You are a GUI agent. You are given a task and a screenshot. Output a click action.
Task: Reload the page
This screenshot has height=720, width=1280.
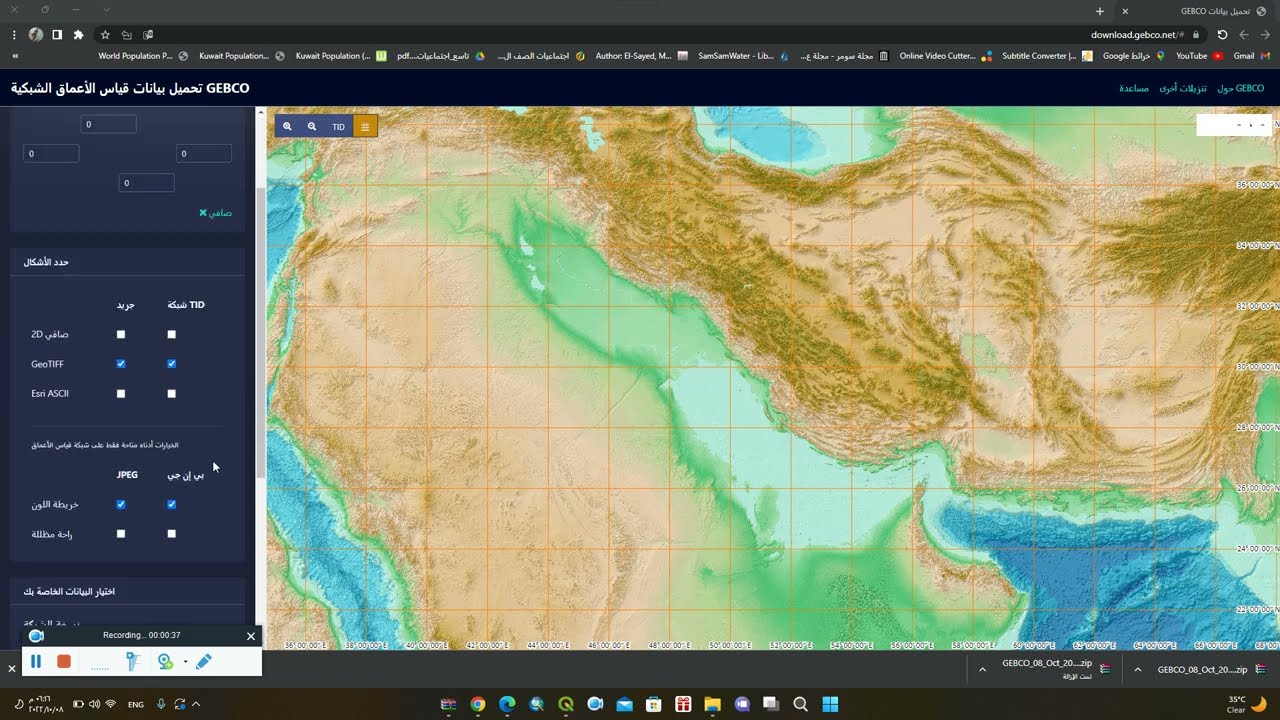(x=1222, y=34)
